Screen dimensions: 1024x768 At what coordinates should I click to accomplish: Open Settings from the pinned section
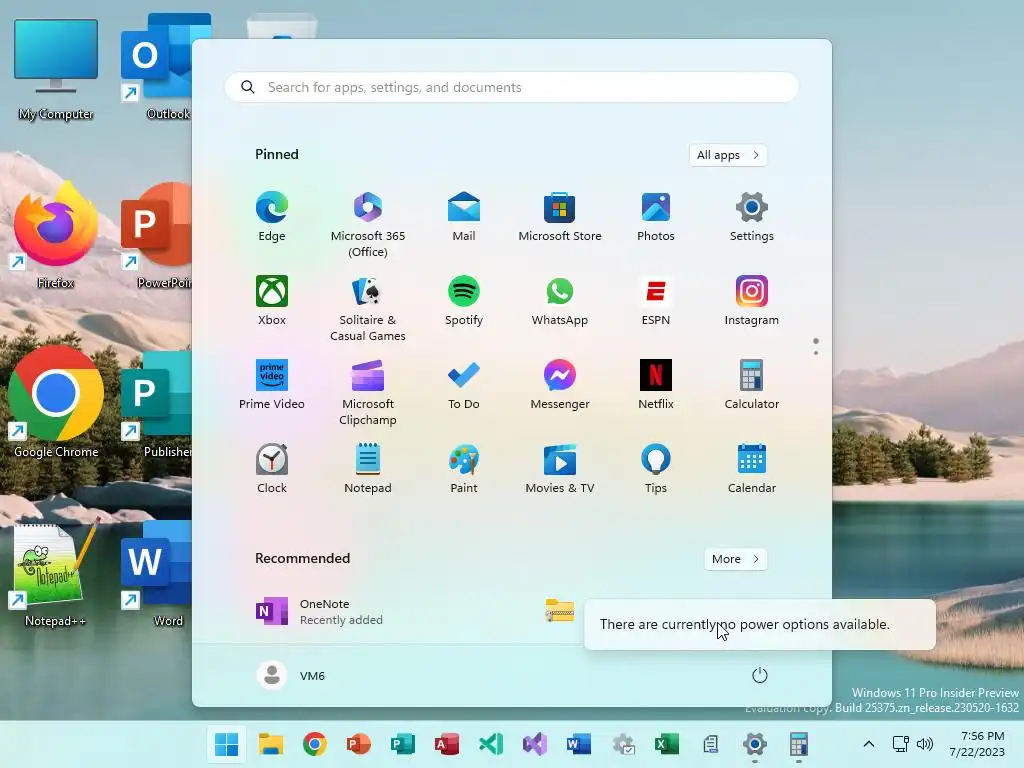pyautogui.click(x=752, y=217)
